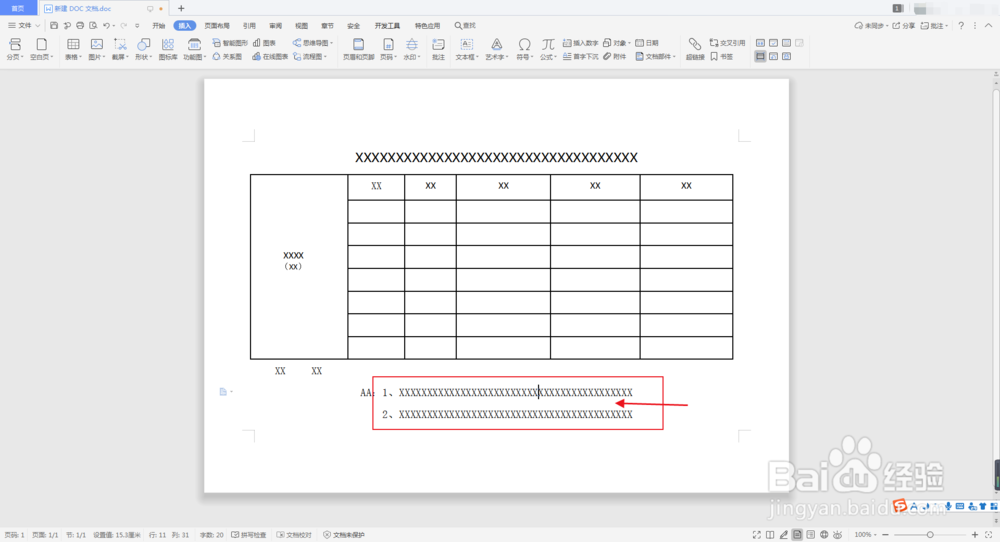
Task: Insert a table (表格)
Action: point(73,48)
